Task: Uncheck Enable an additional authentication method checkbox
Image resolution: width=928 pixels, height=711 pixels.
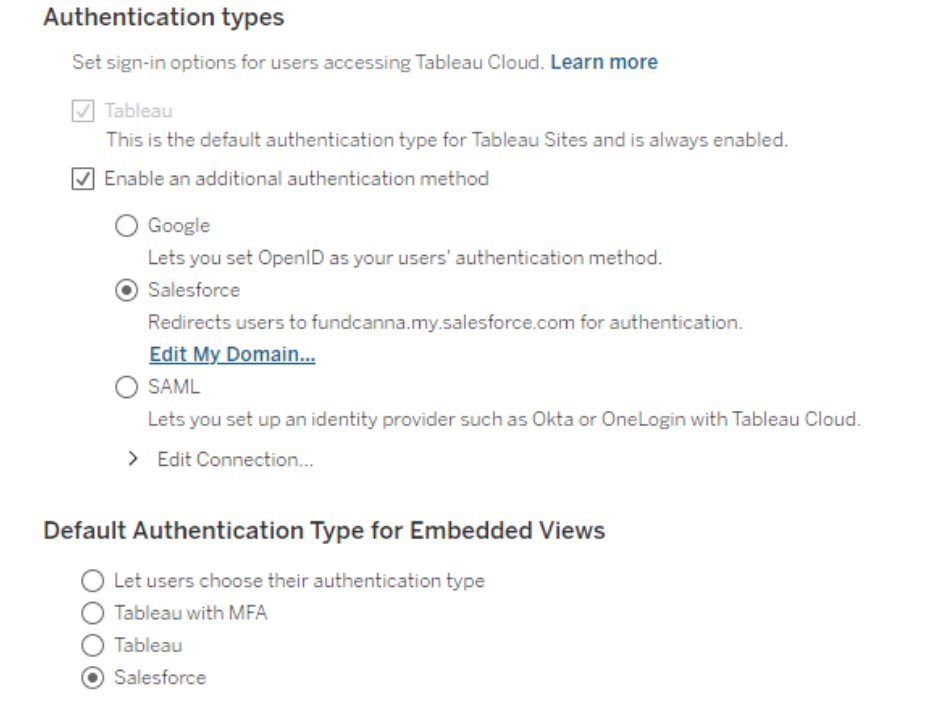Action: point(83,179)
